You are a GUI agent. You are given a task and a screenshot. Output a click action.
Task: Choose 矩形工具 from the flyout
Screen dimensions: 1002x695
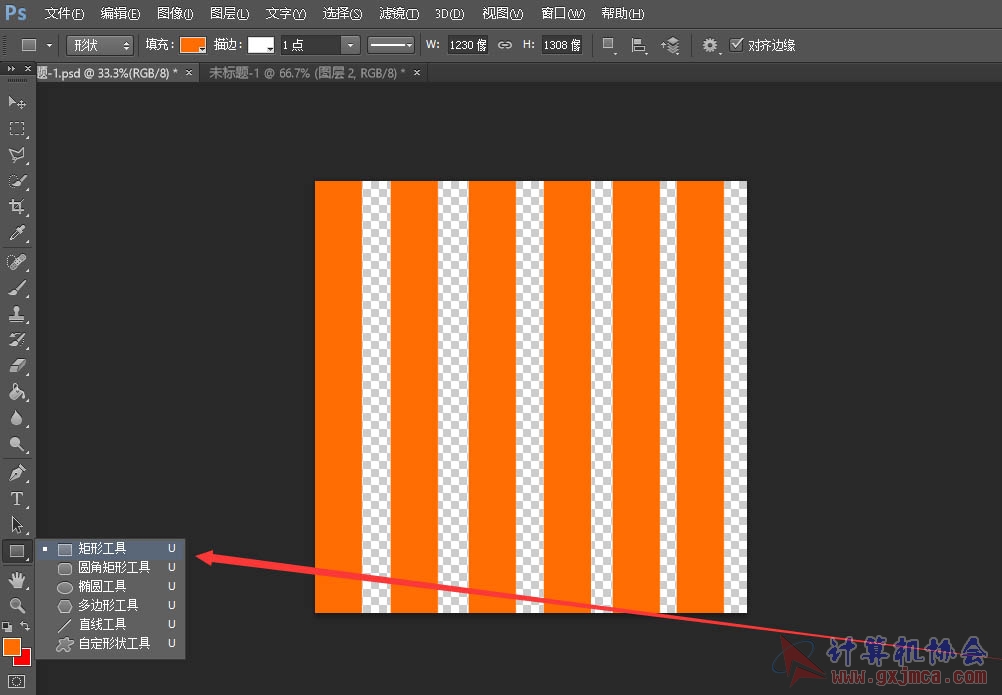pyautogui.click(x=111, y=548)
